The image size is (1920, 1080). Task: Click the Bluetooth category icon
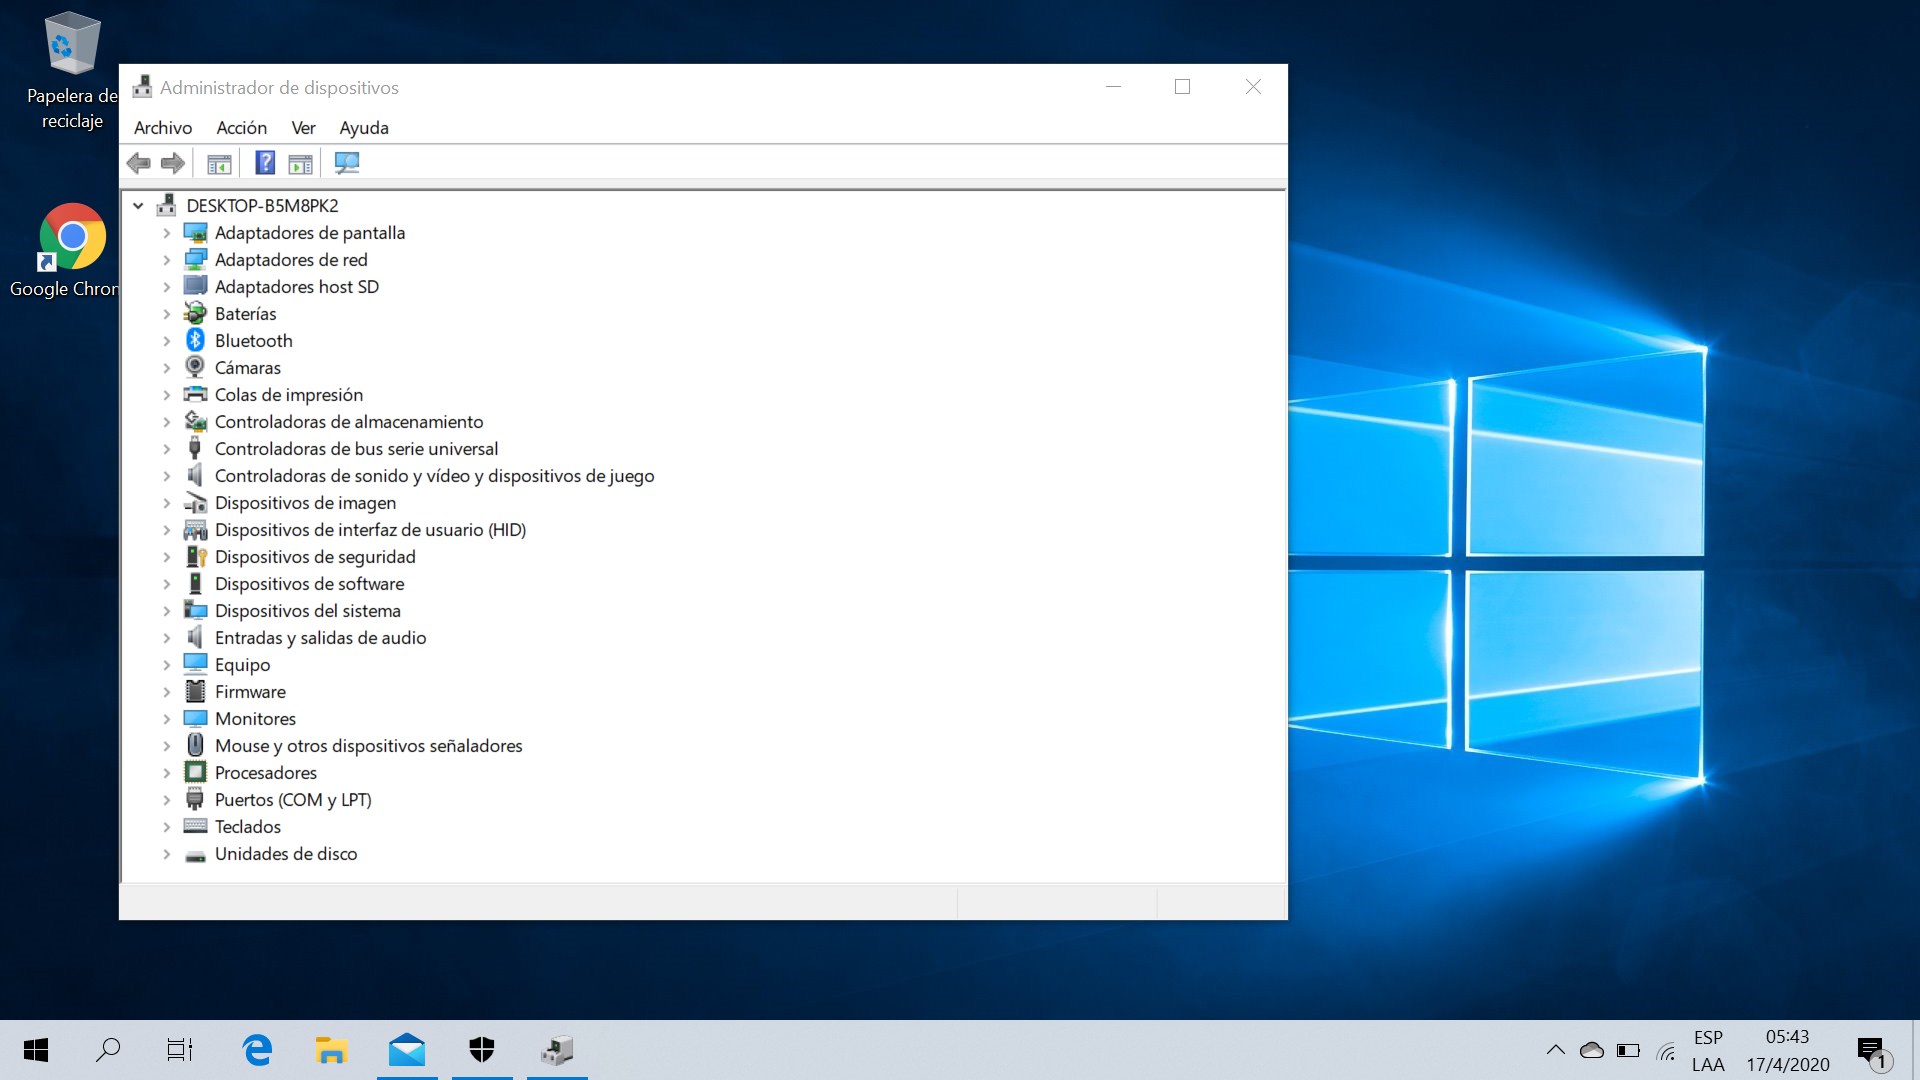(x=195, y=341)
